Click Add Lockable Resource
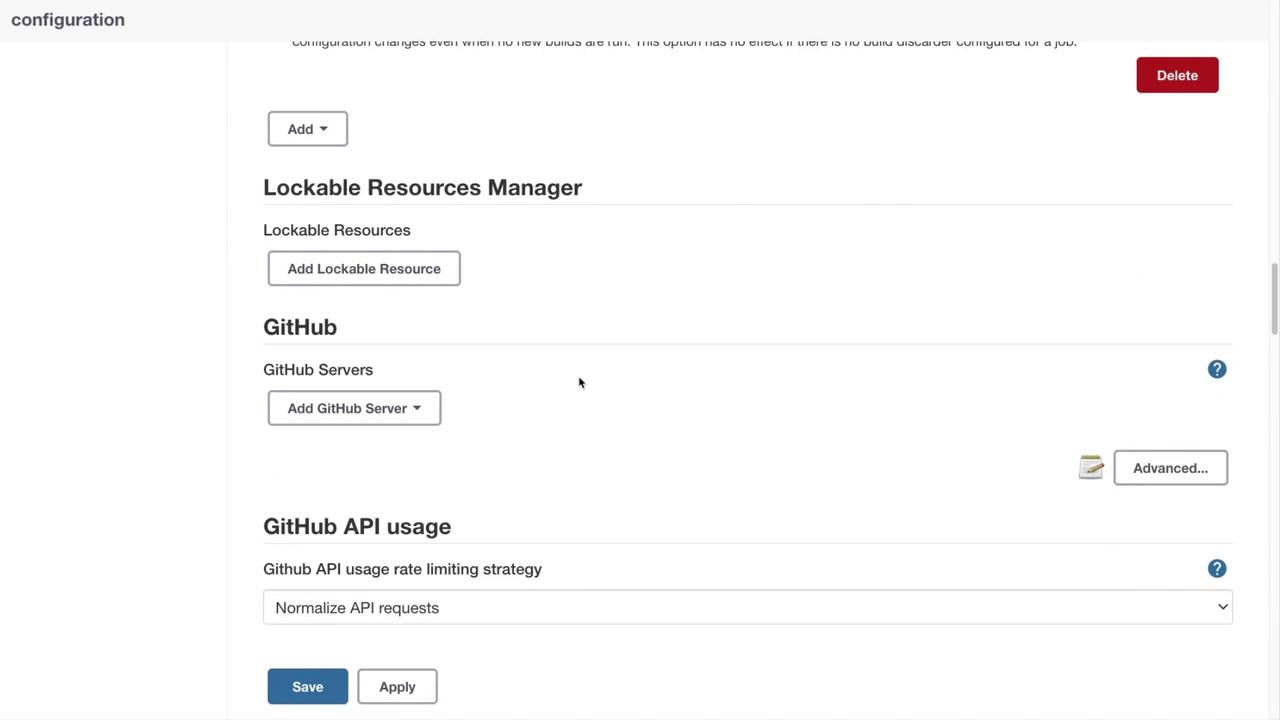The width and height of the screenshot is (1280, 720). [364, 269]
